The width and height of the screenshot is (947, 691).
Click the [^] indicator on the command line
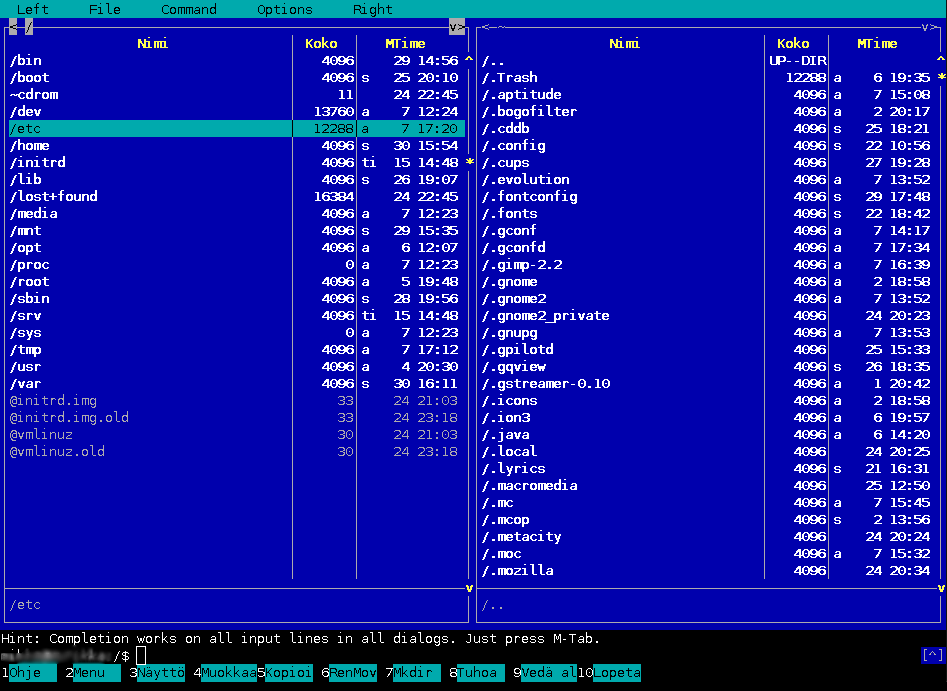click(932, 655)
